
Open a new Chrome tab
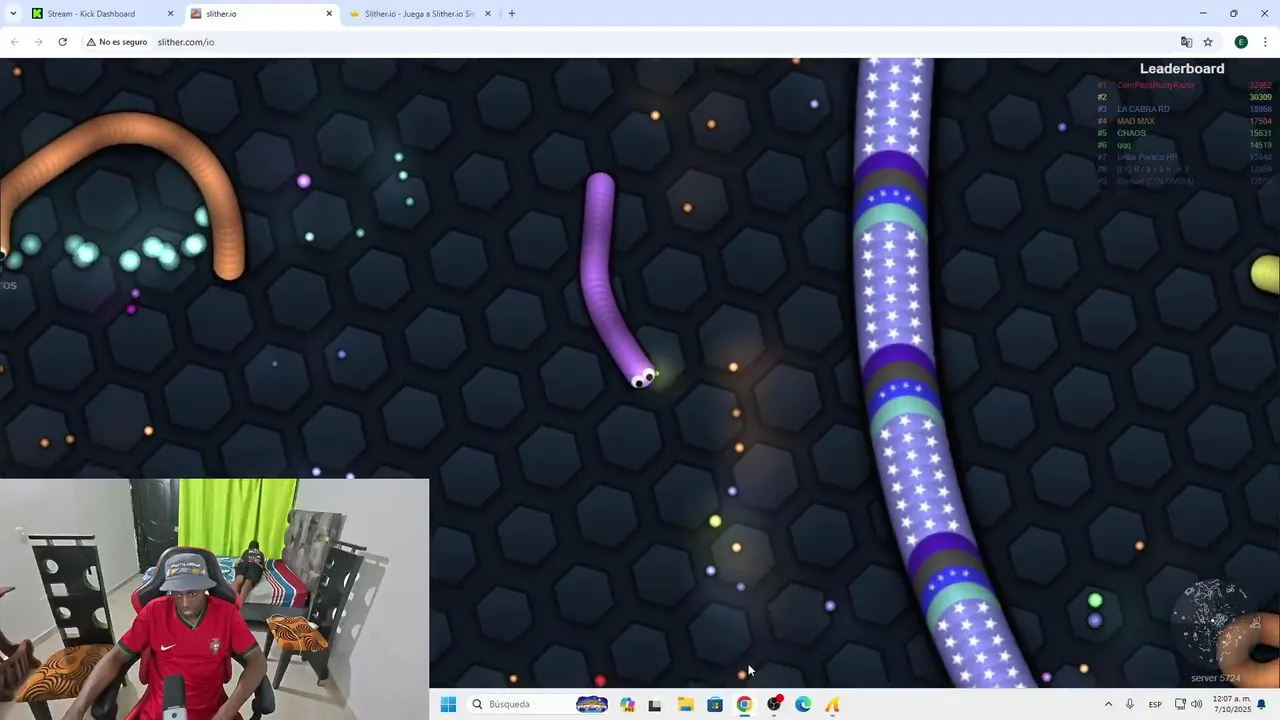pos(512,14)
